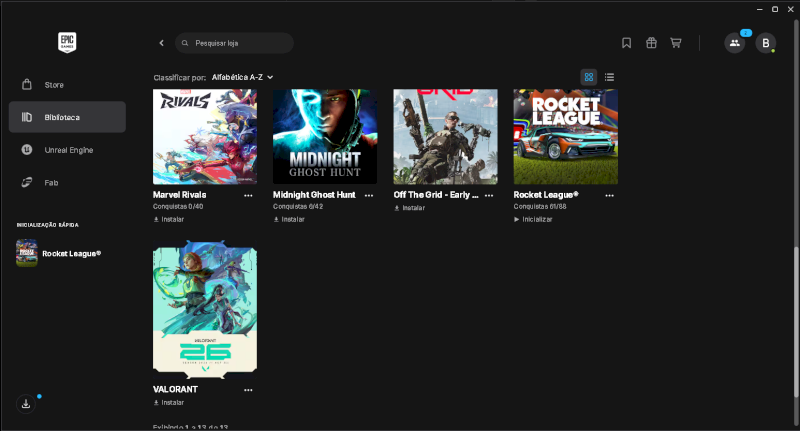
Task: Open Marvel Rivals more options menu
Action: (248, 195)
